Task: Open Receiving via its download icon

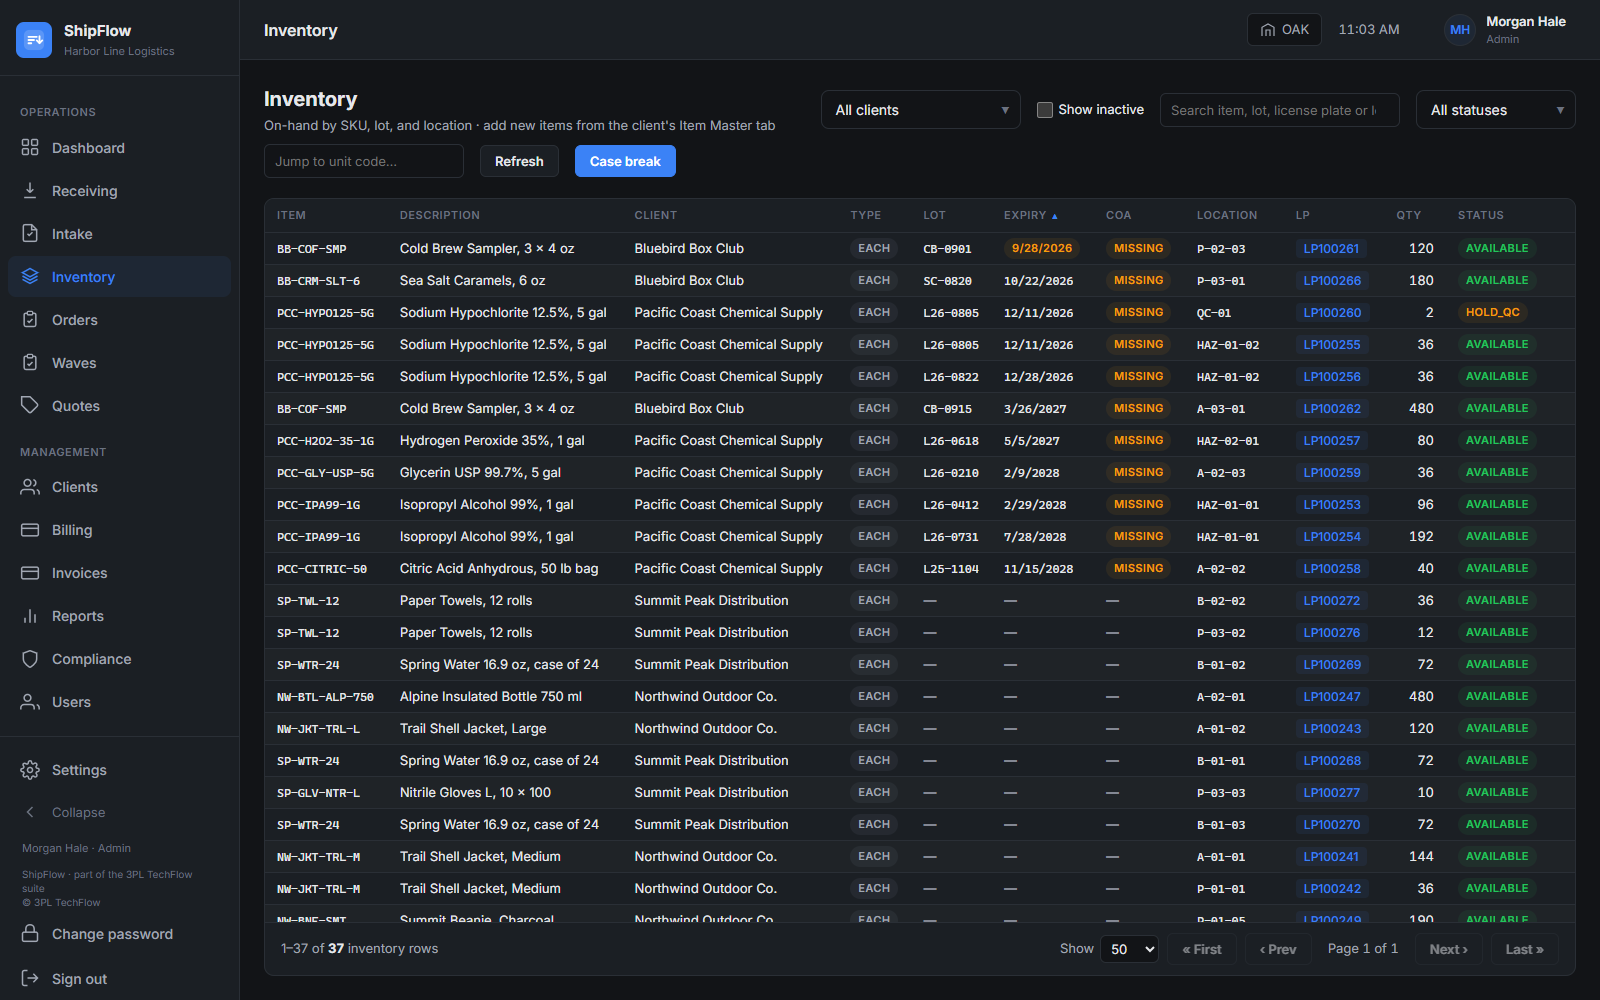Action: 30,190
